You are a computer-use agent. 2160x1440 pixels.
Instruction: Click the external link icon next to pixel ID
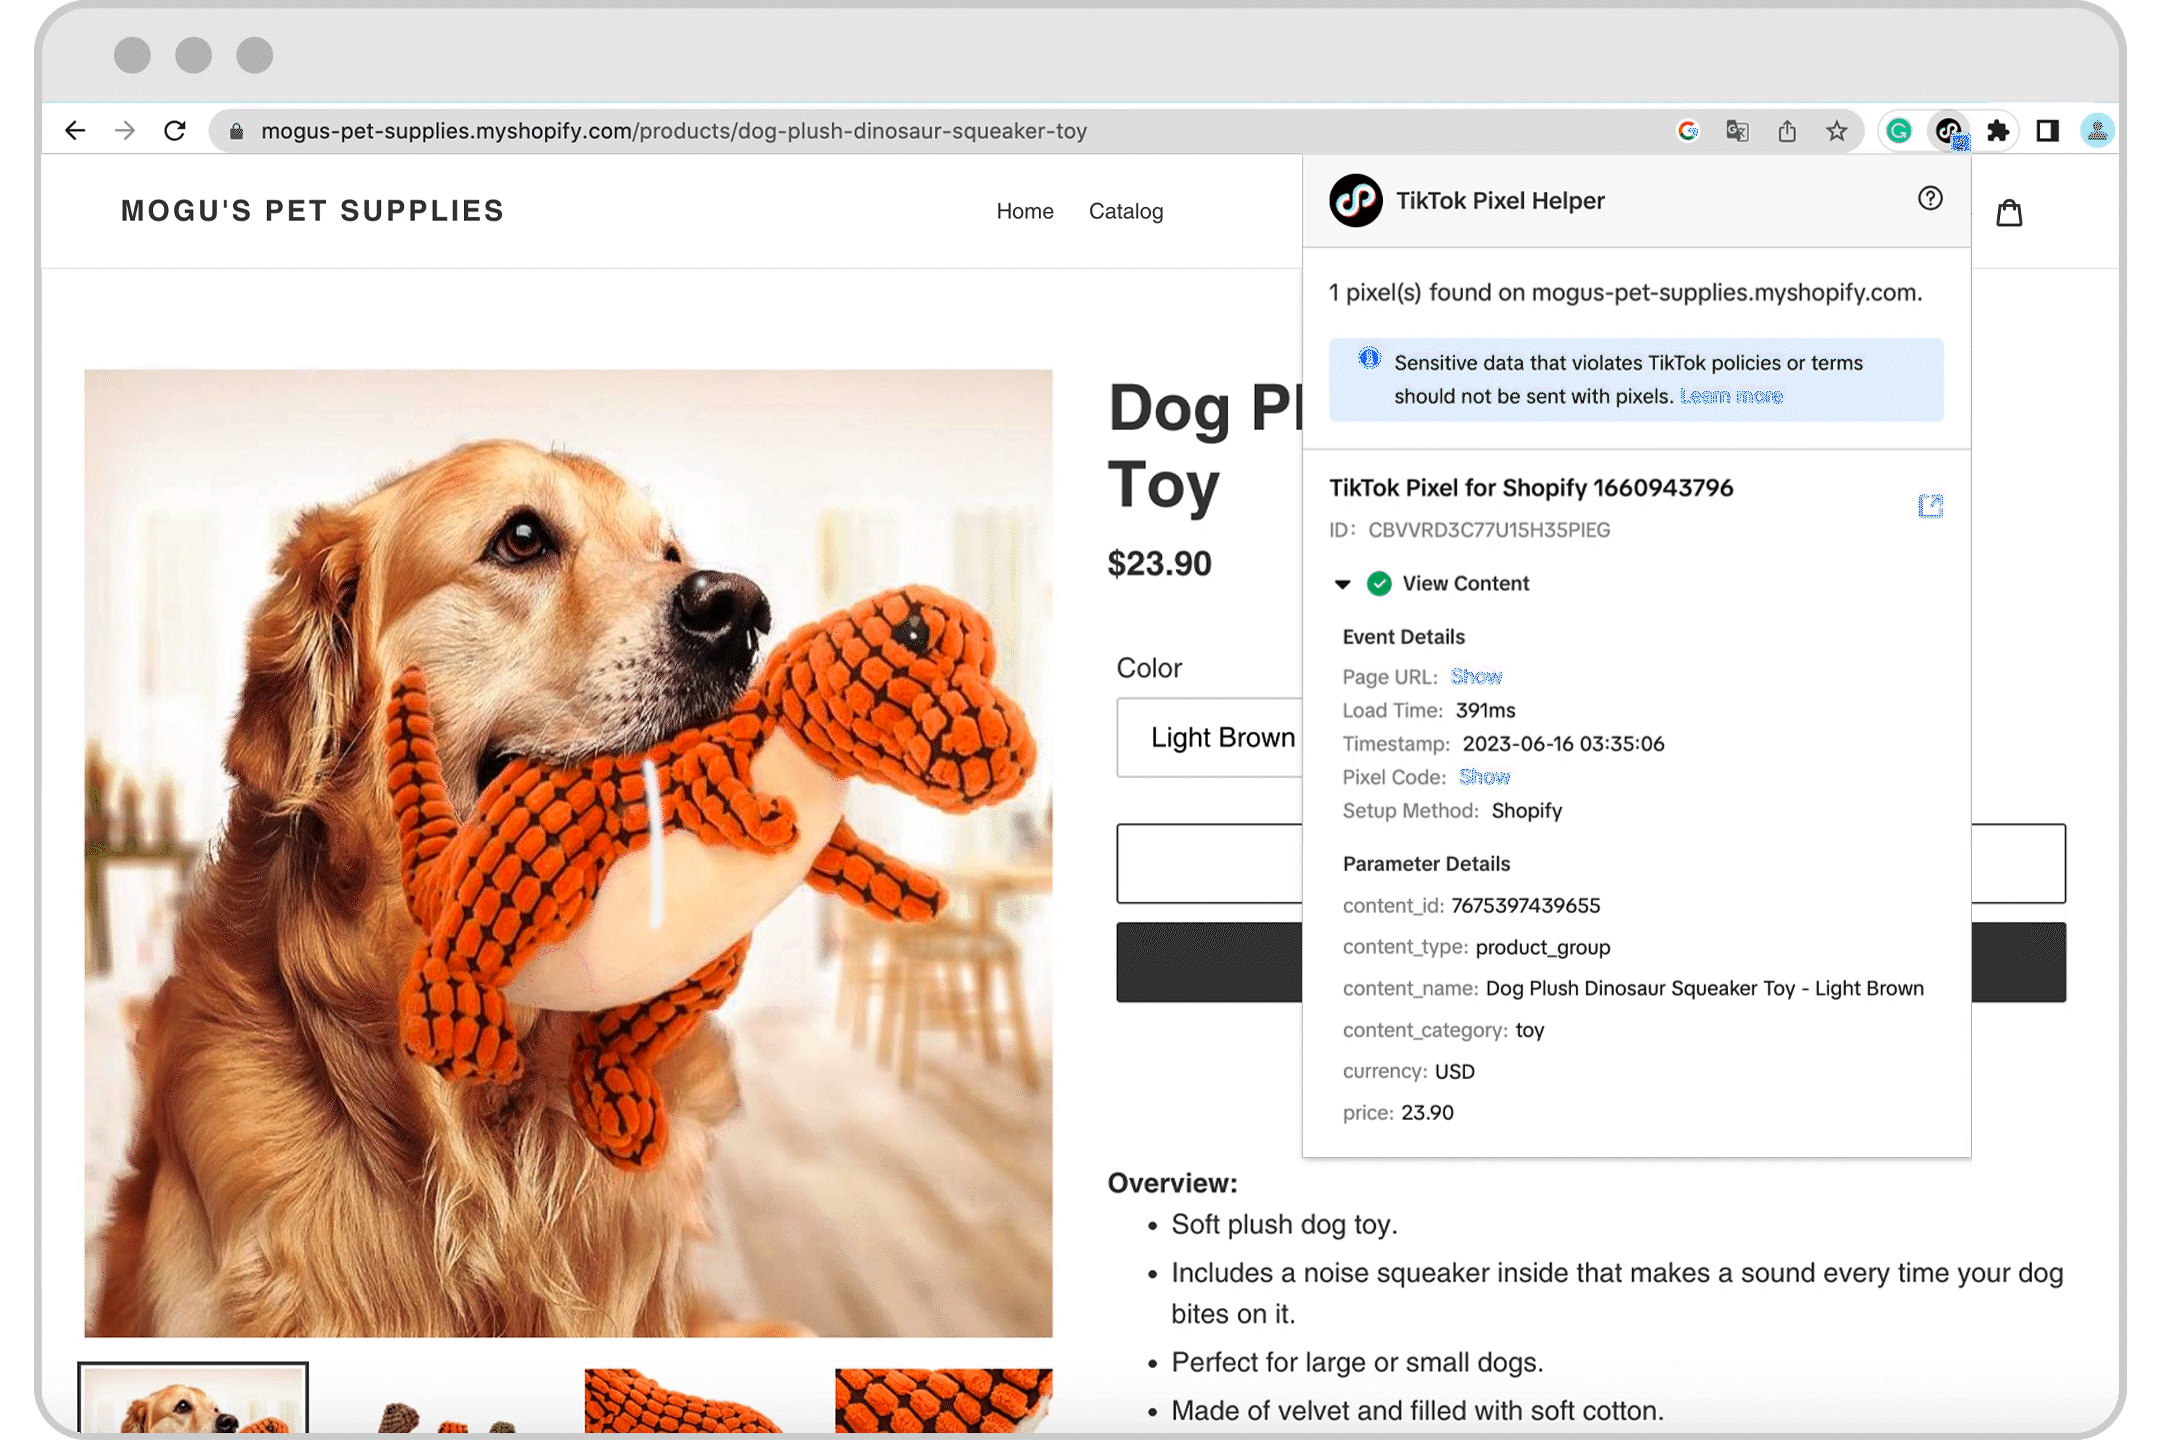pyautogui.click(x=1930, y=503)
